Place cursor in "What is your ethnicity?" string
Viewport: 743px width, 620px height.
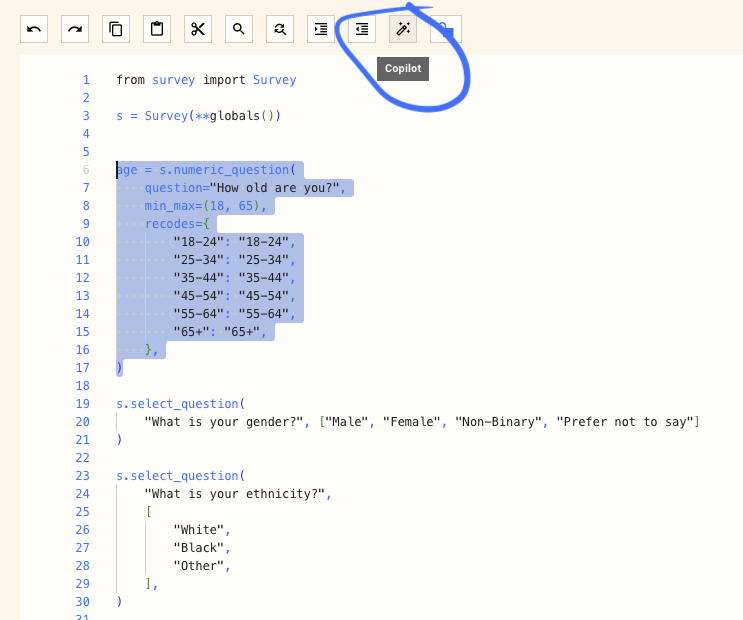235,494
